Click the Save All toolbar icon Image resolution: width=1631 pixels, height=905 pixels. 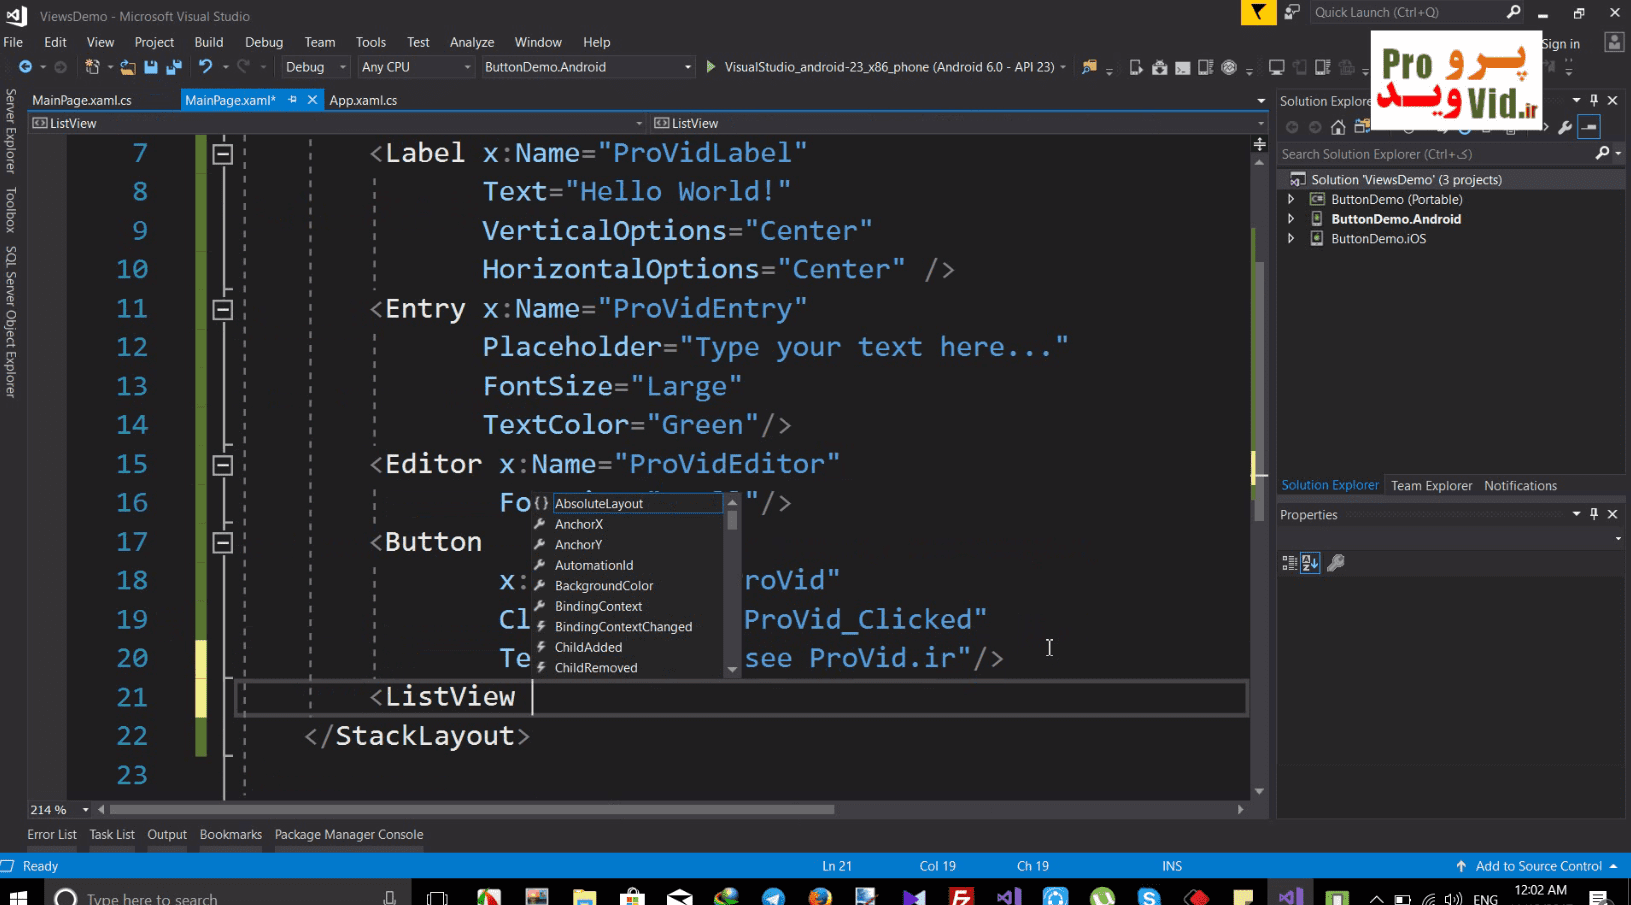174,67
